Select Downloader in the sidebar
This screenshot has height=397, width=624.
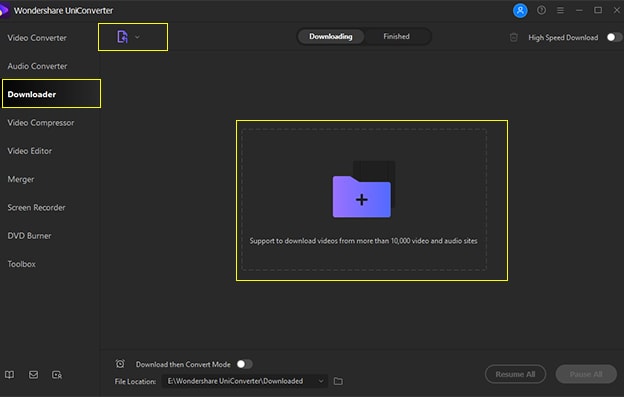coord(51,94)
